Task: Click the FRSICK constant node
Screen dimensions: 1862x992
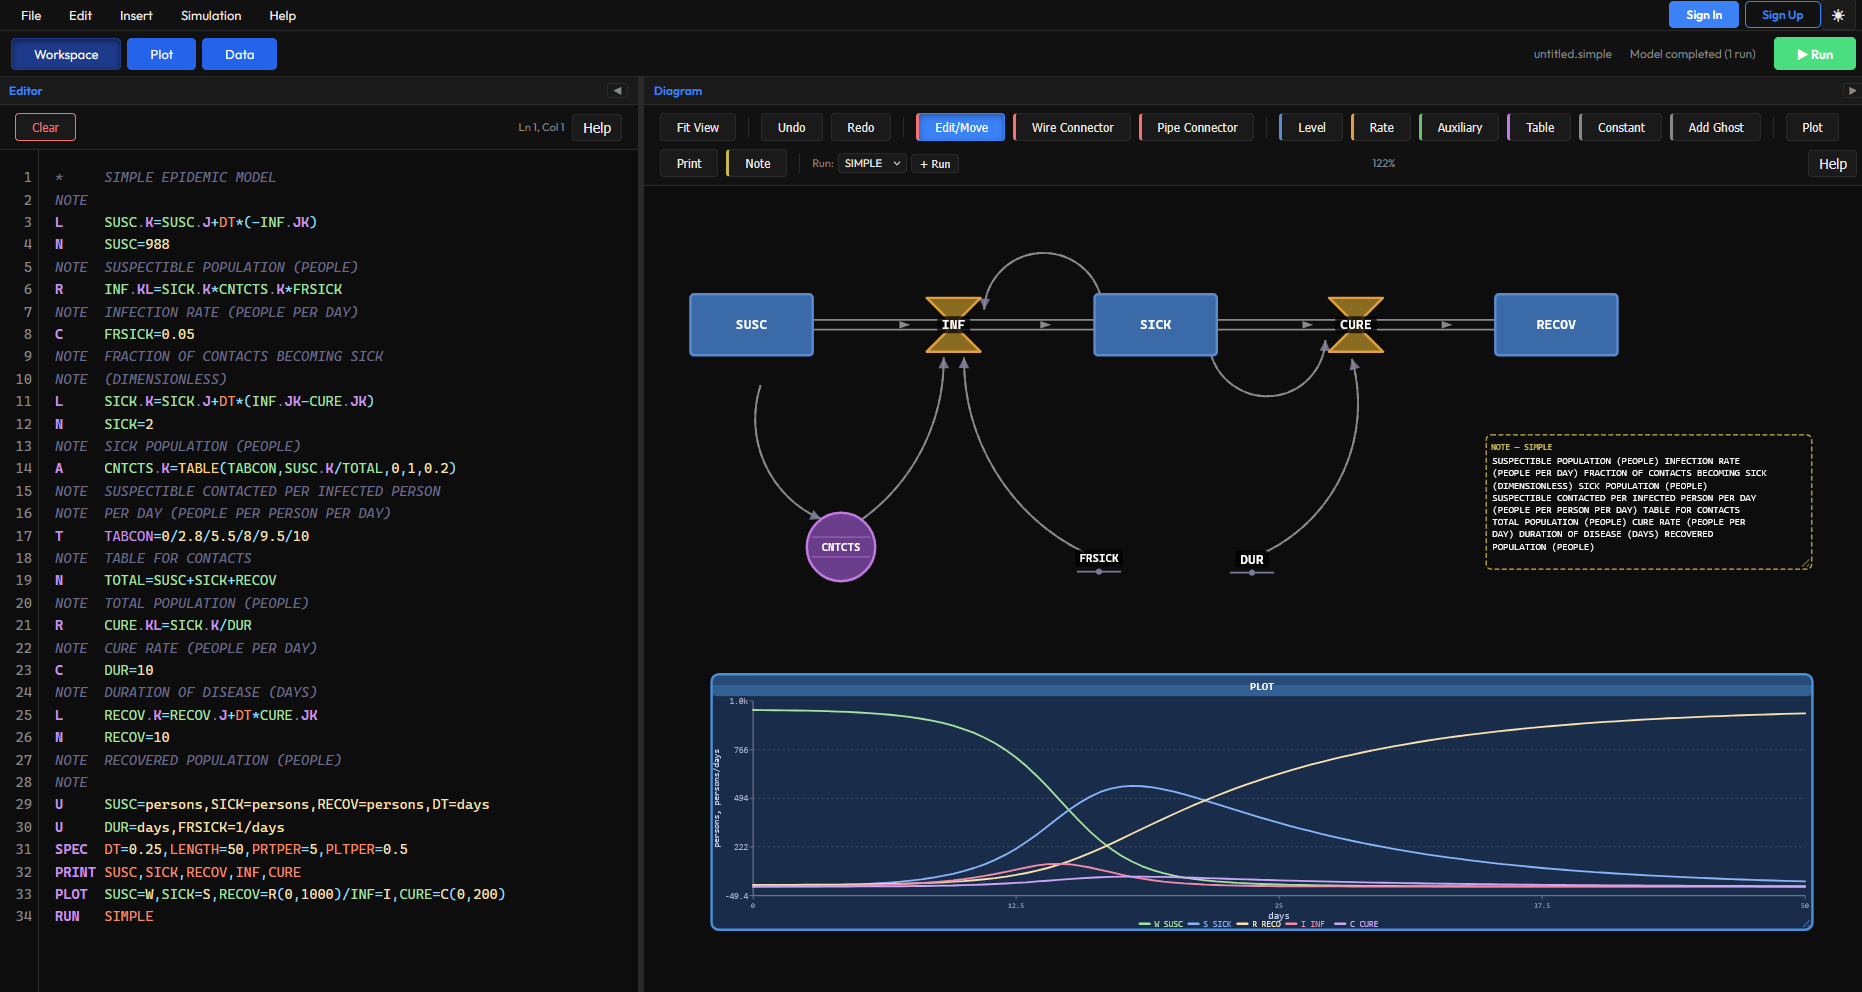Action: (1098, 560)
